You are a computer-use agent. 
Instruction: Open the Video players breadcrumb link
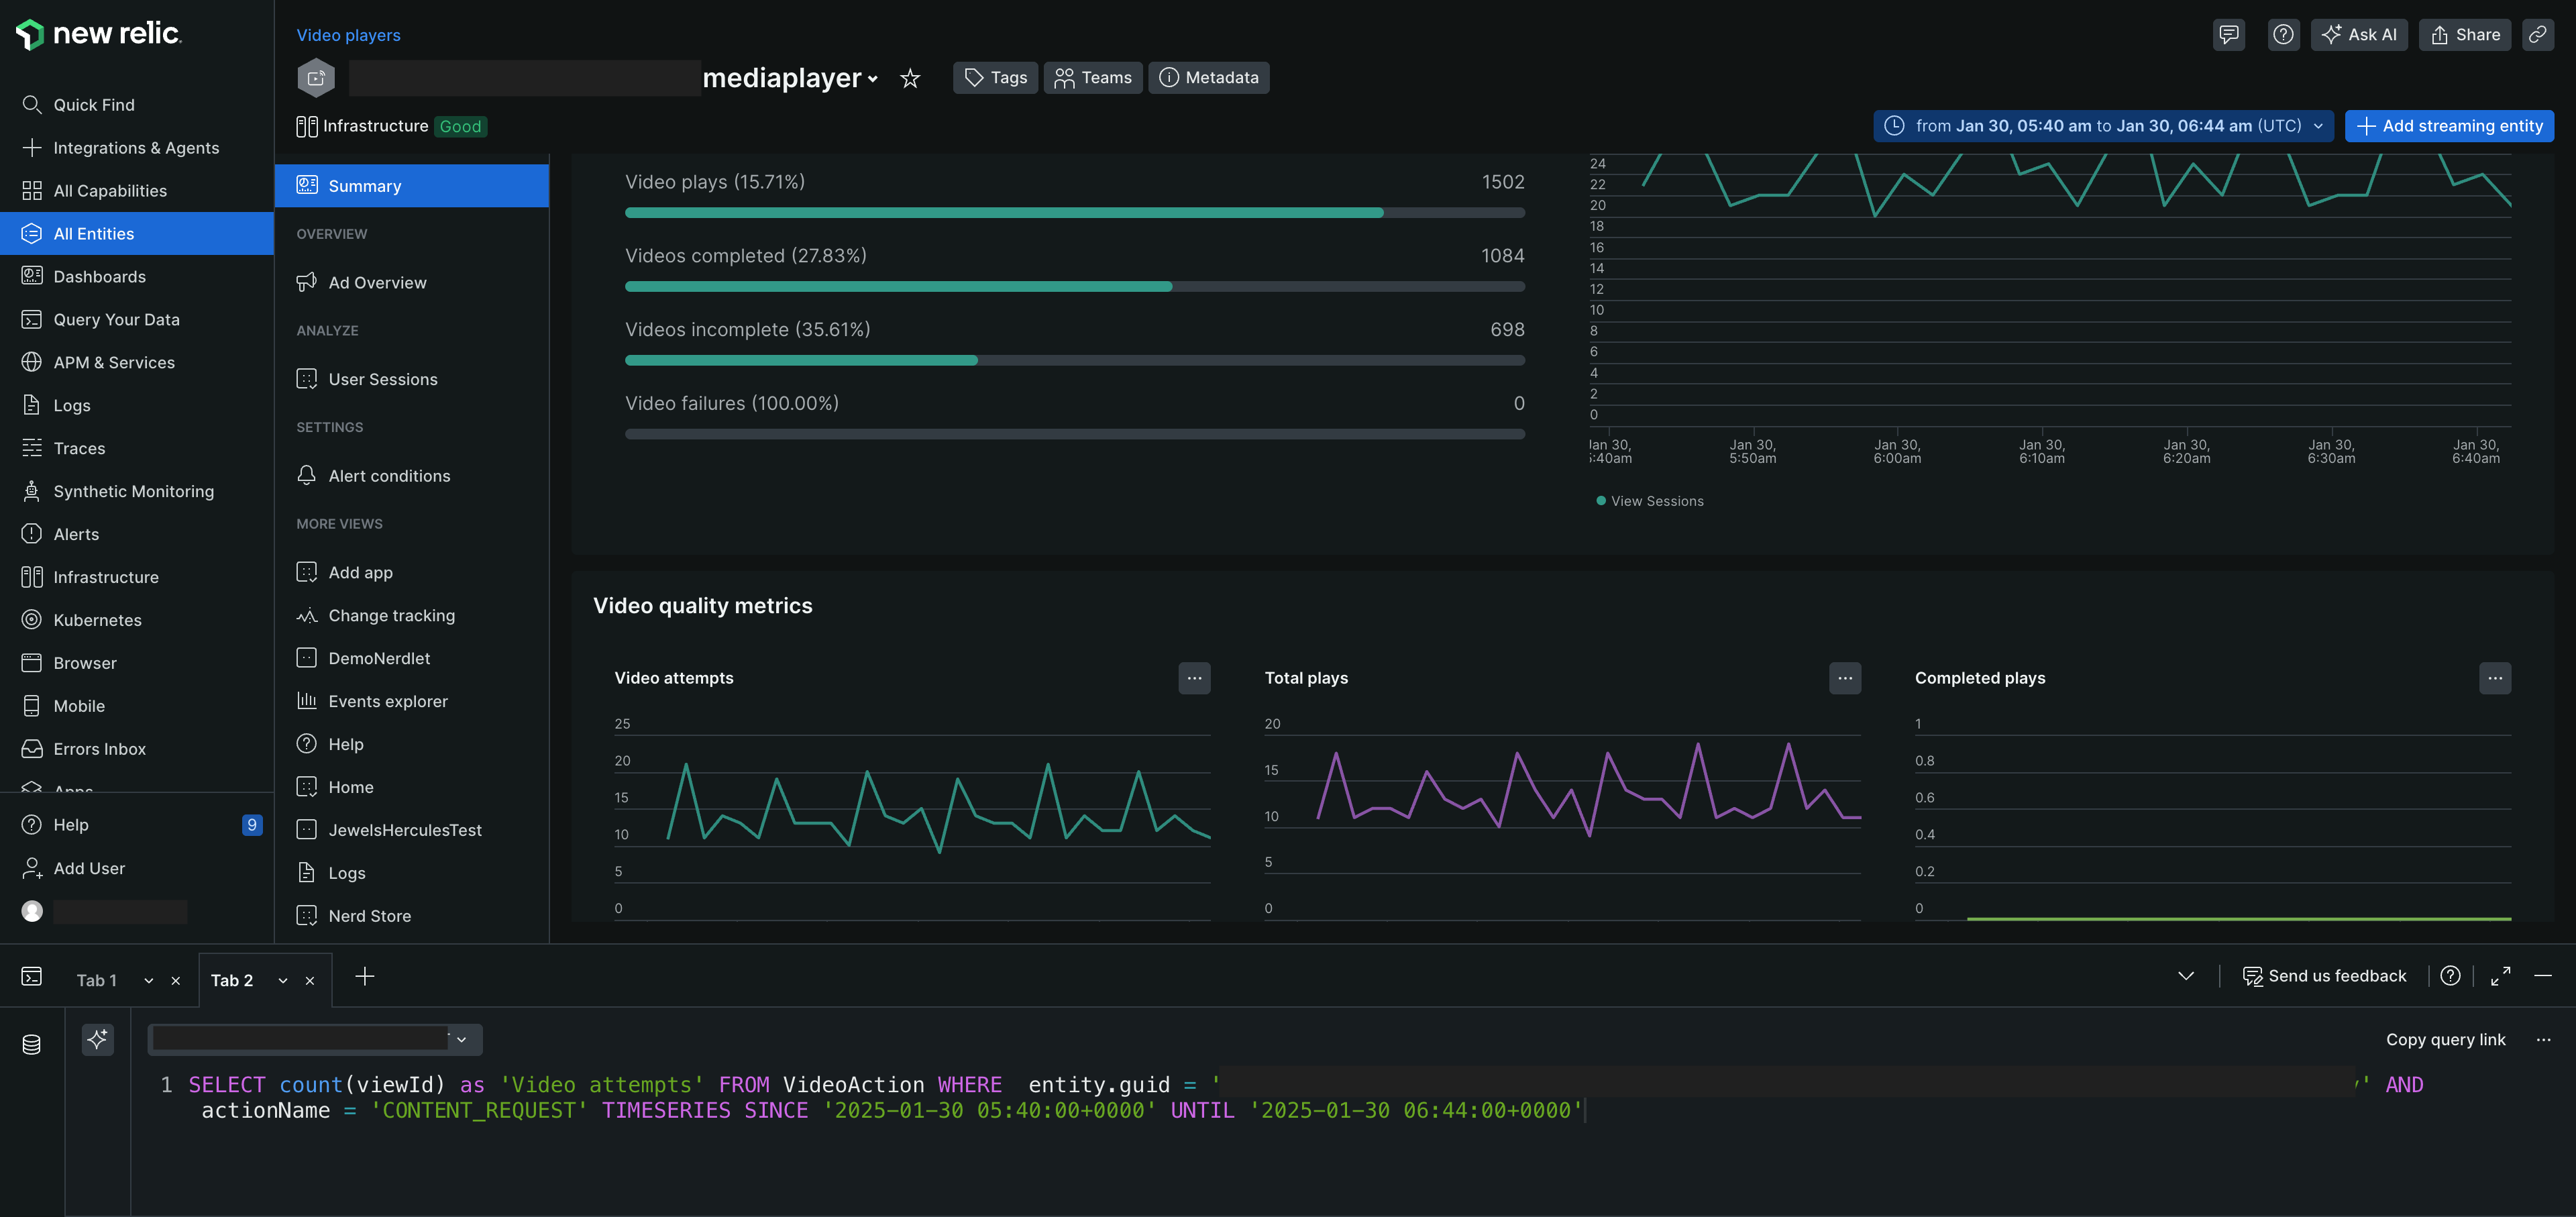(x=348, y=35)
